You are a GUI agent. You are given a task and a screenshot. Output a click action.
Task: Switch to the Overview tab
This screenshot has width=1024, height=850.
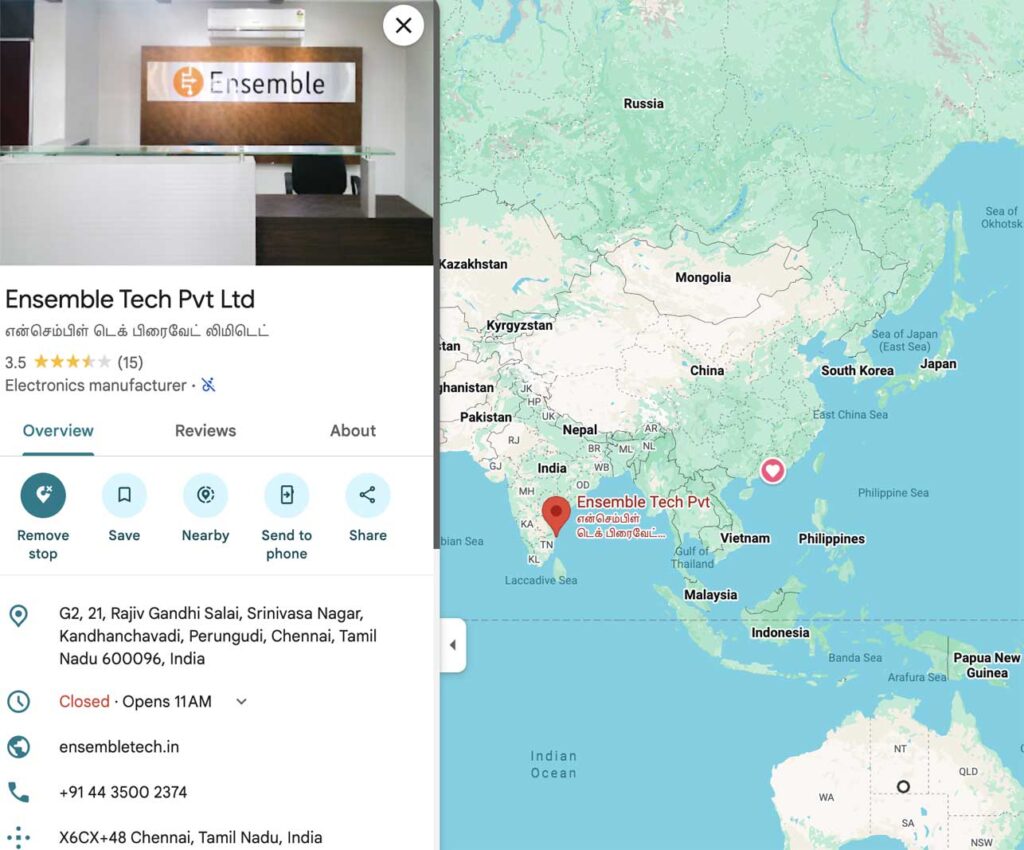58,431
